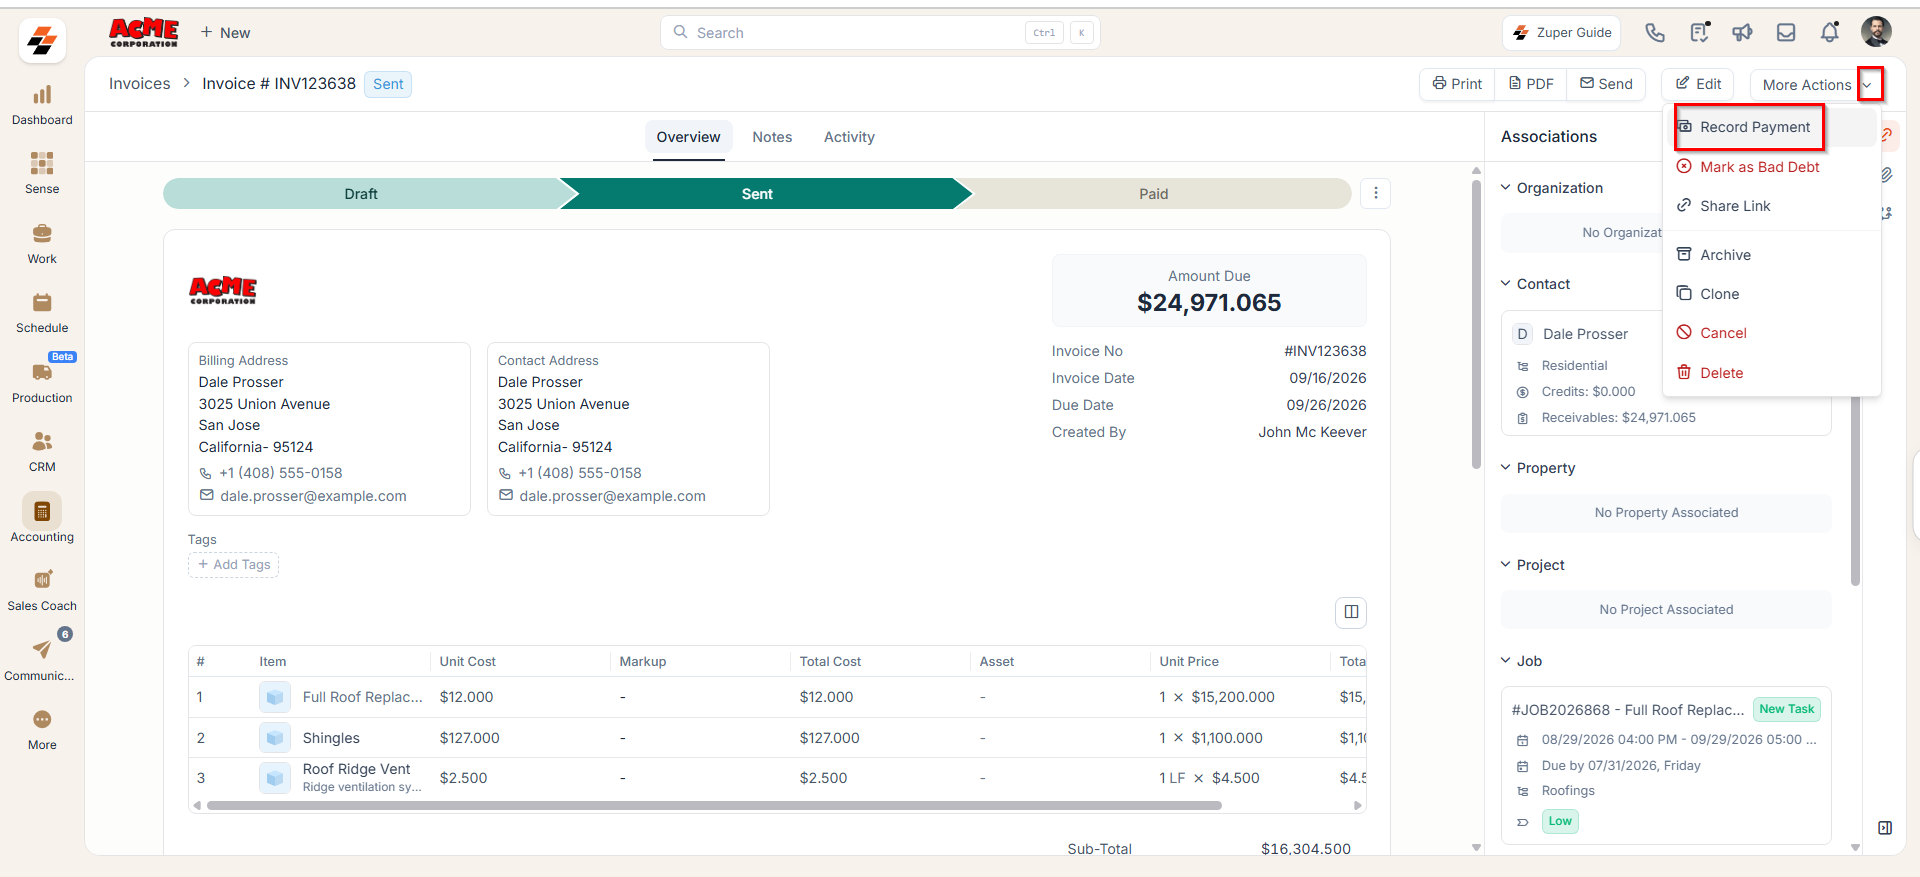Toggle table column chooser icon
This screenshot has height=877, width=1920.
[x=1351, y=612]
